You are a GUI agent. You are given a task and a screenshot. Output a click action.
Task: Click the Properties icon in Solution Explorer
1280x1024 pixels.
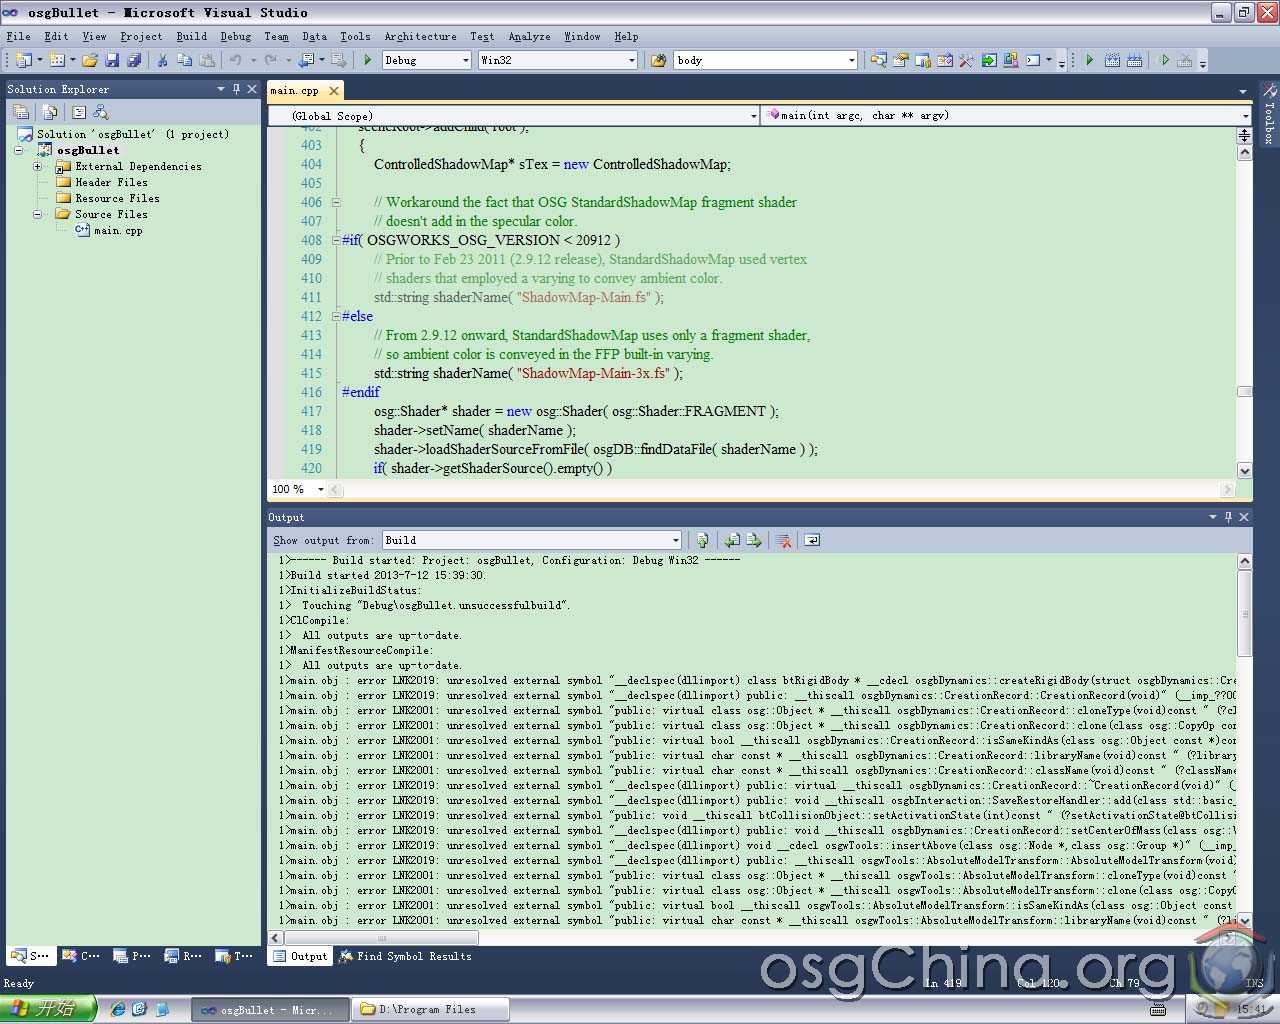(21, 112)
